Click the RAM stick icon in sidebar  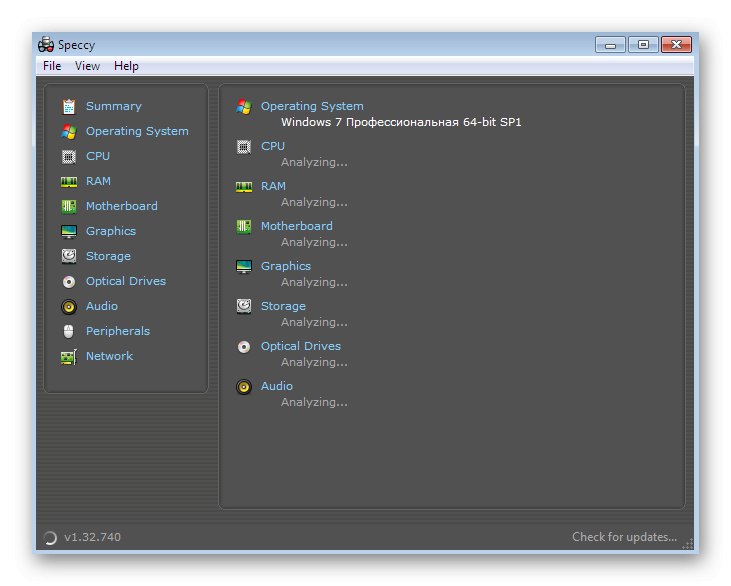(x=69, y=182)
